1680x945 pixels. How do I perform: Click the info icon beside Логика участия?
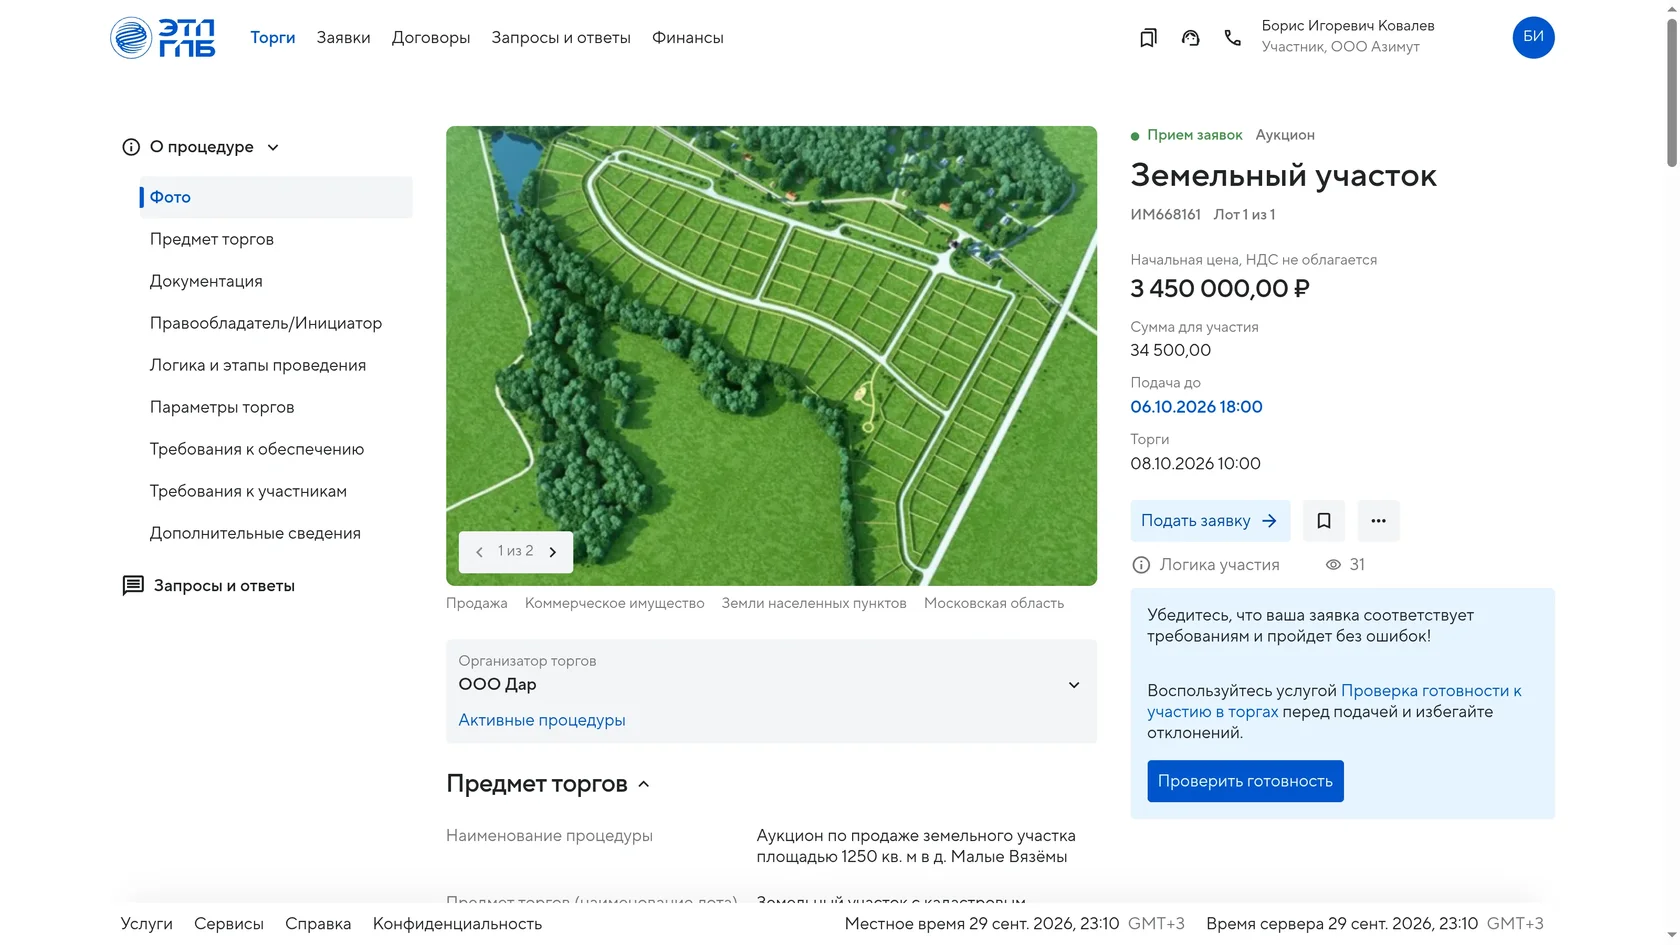pos(1141,565)
